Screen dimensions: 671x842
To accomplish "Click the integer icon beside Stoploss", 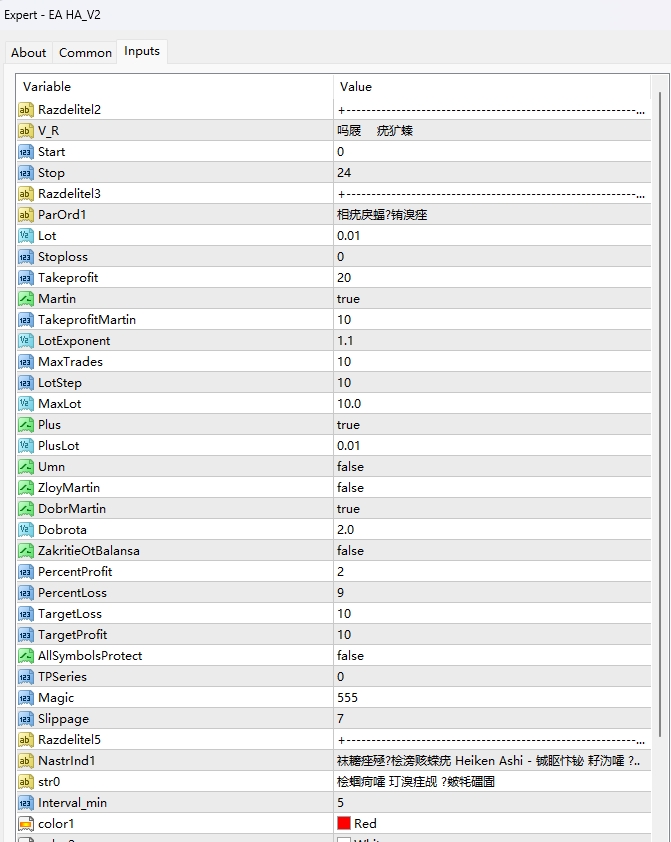I will point(26,257).
